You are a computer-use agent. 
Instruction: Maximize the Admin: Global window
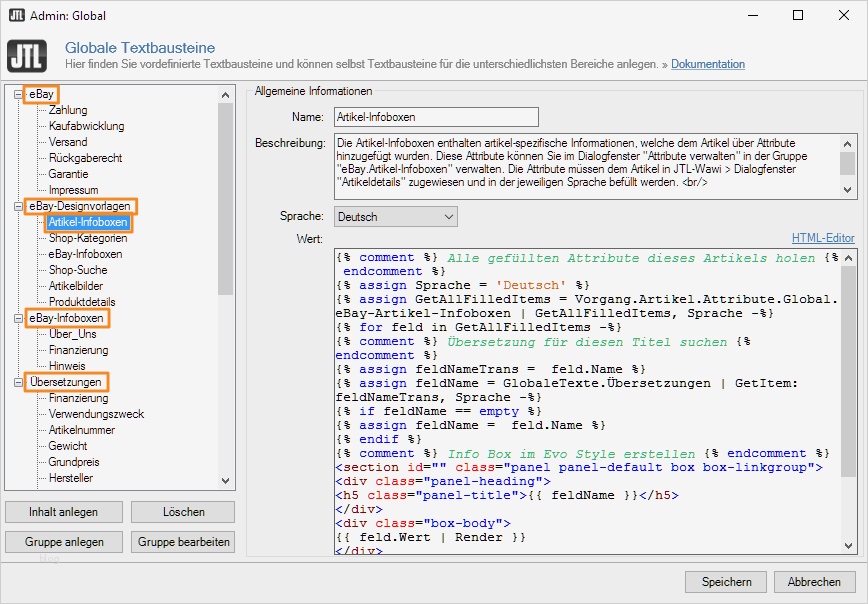(798, 15)
